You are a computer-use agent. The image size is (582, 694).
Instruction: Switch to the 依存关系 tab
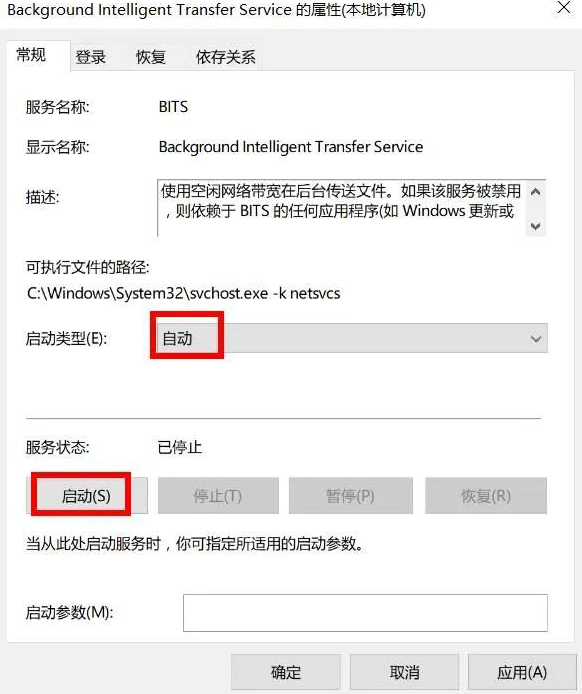tap(226, 57)
